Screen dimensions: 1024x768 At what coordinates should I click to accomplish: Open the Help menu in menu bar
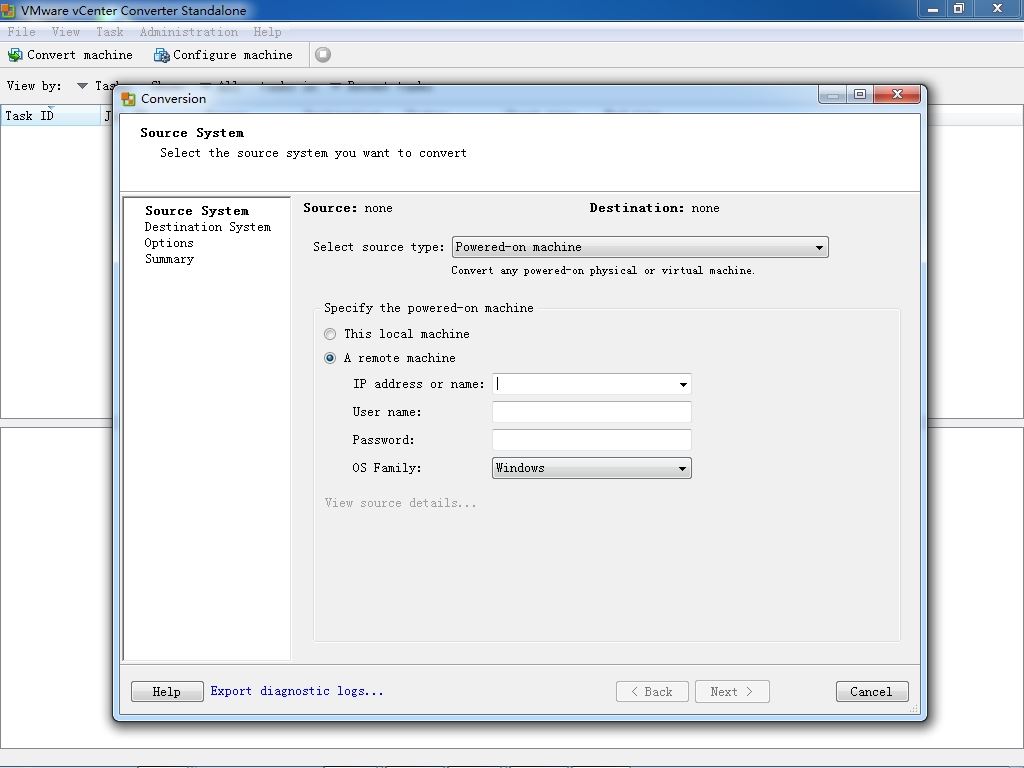coord(267,31)
